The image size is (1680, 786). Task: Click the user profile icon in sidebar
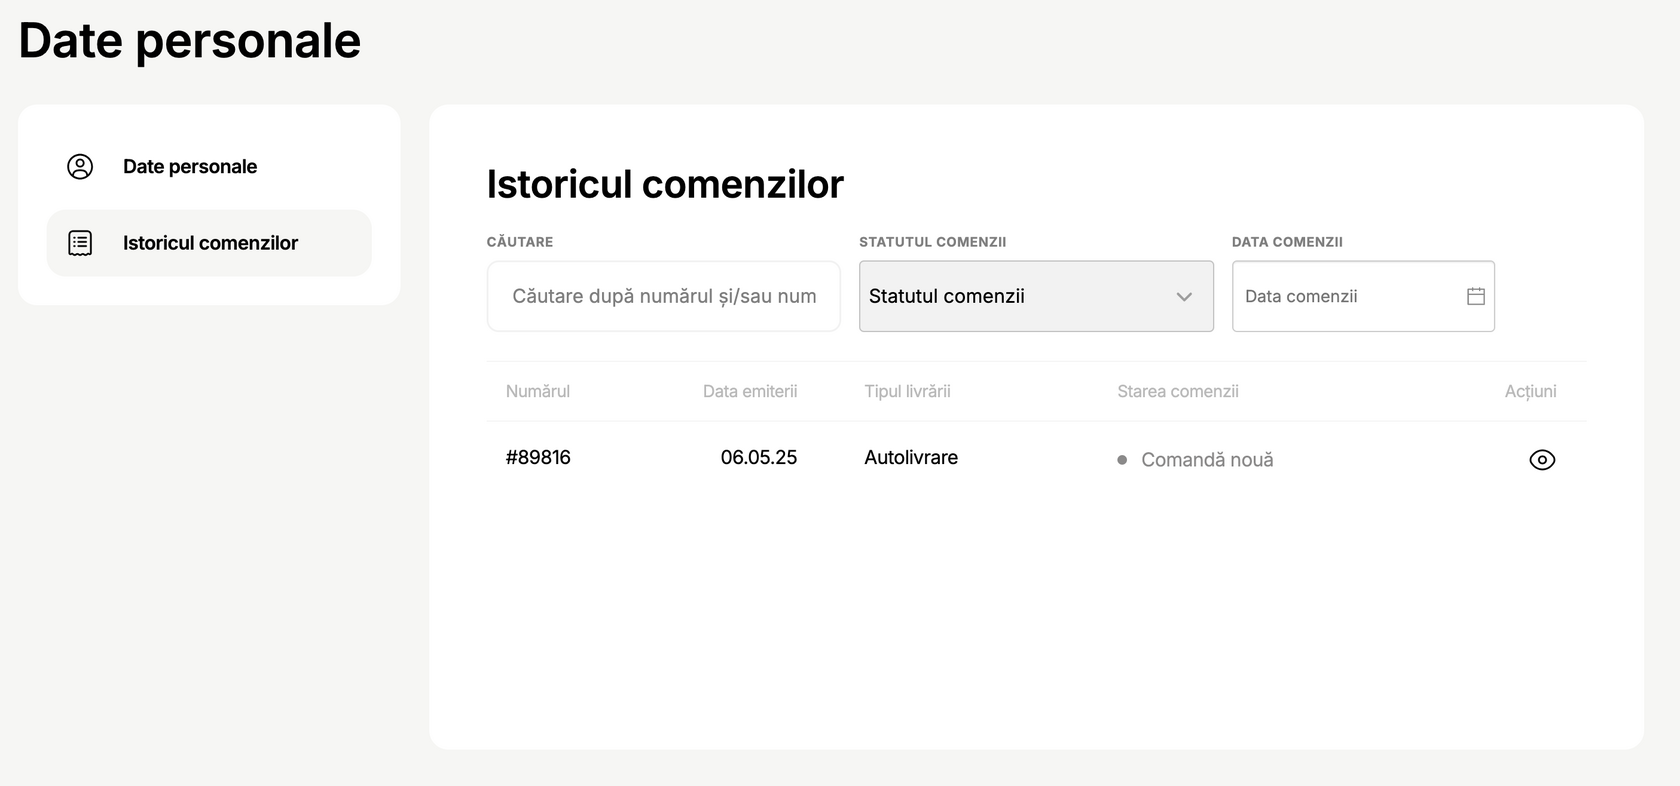pyautogui.click(x=80, y=167)
